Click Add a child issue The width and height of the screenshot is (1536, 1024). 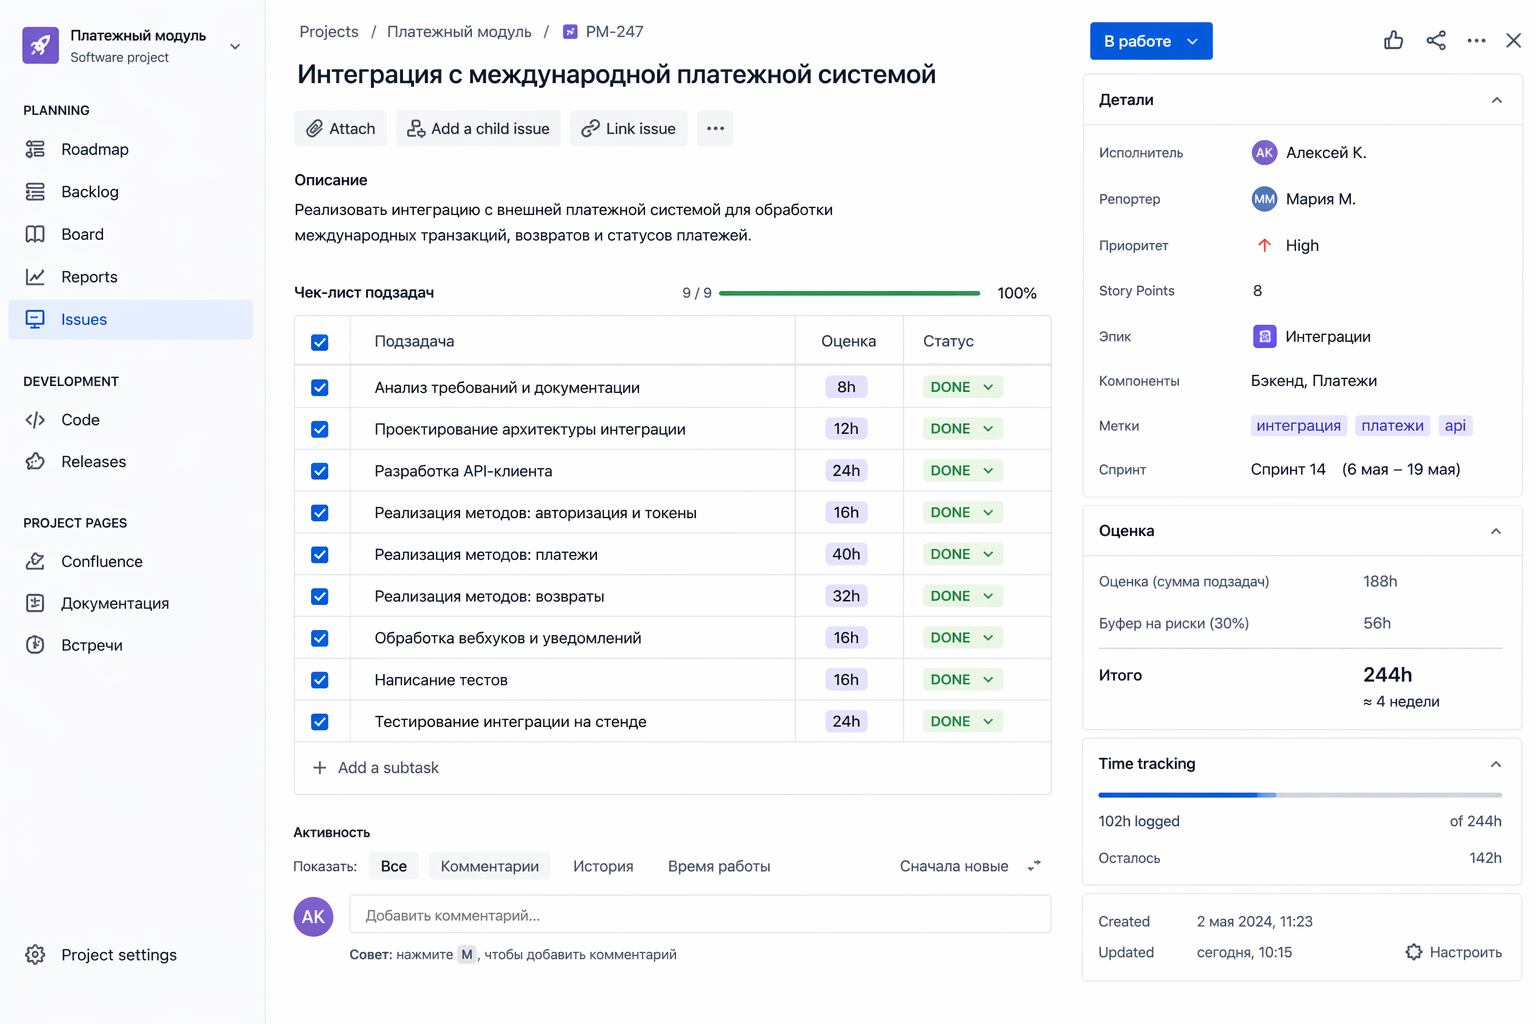pos(478,128)
